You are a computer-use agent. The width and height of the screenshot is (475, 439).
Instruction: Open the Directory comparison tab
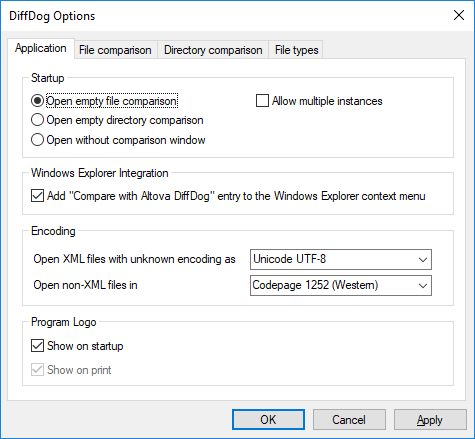[x=213, y=50]
